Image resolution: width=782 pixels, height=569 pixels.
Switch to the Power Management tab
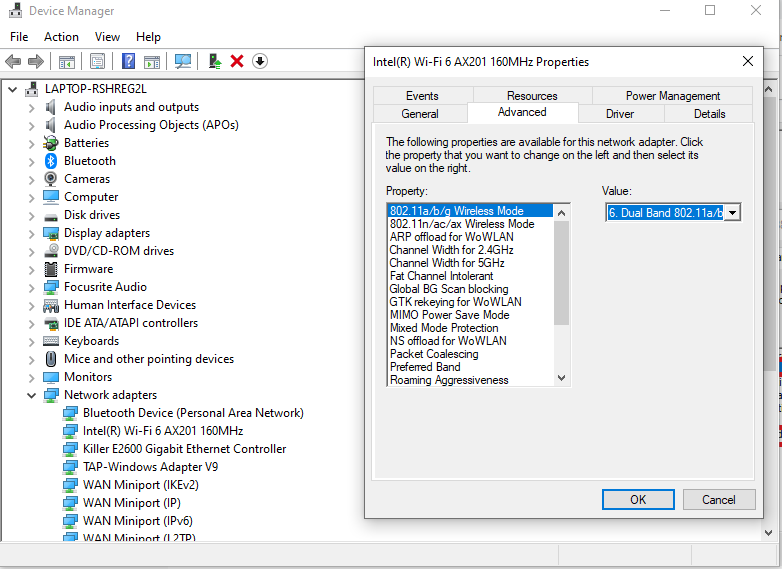click(x=672, y=96)
